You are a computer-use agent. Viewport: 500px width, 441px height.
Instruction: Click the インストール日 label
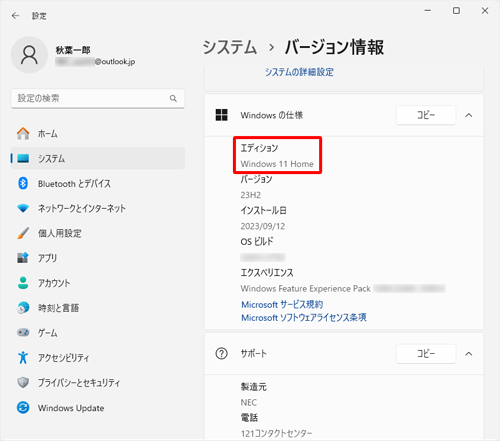coord(263,210)
